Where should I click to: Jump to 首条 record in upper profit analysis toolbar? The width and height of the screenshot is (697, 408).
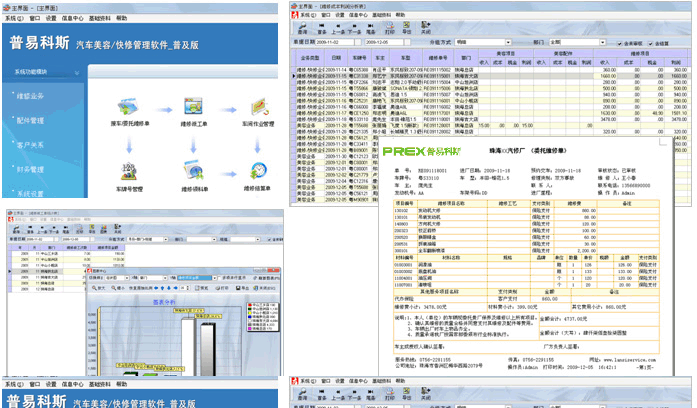click(x=322, y=28)
